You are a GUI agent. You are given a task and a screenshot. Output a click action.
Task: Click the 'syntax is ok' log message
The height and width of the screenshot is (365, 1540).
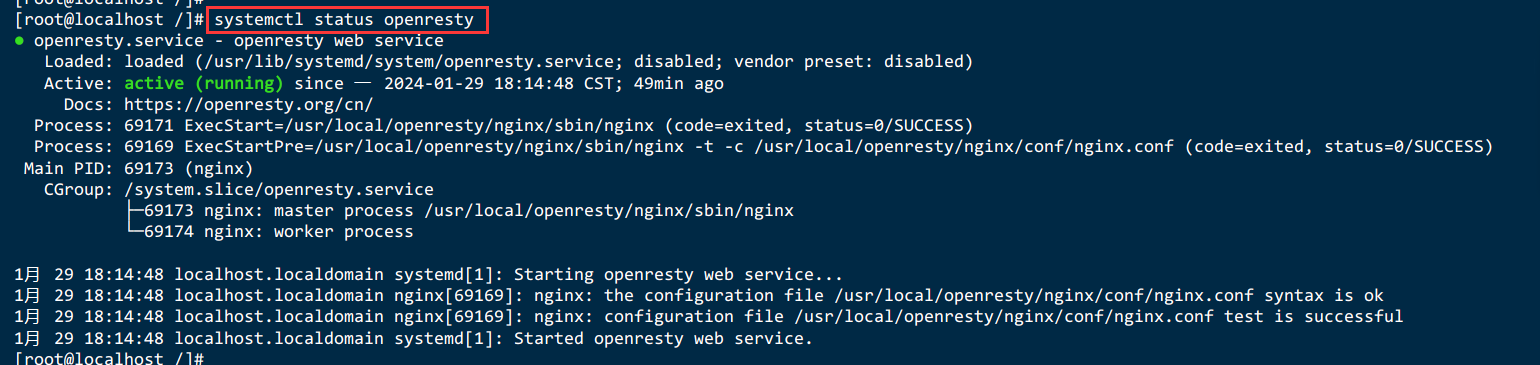point(1324,295)
